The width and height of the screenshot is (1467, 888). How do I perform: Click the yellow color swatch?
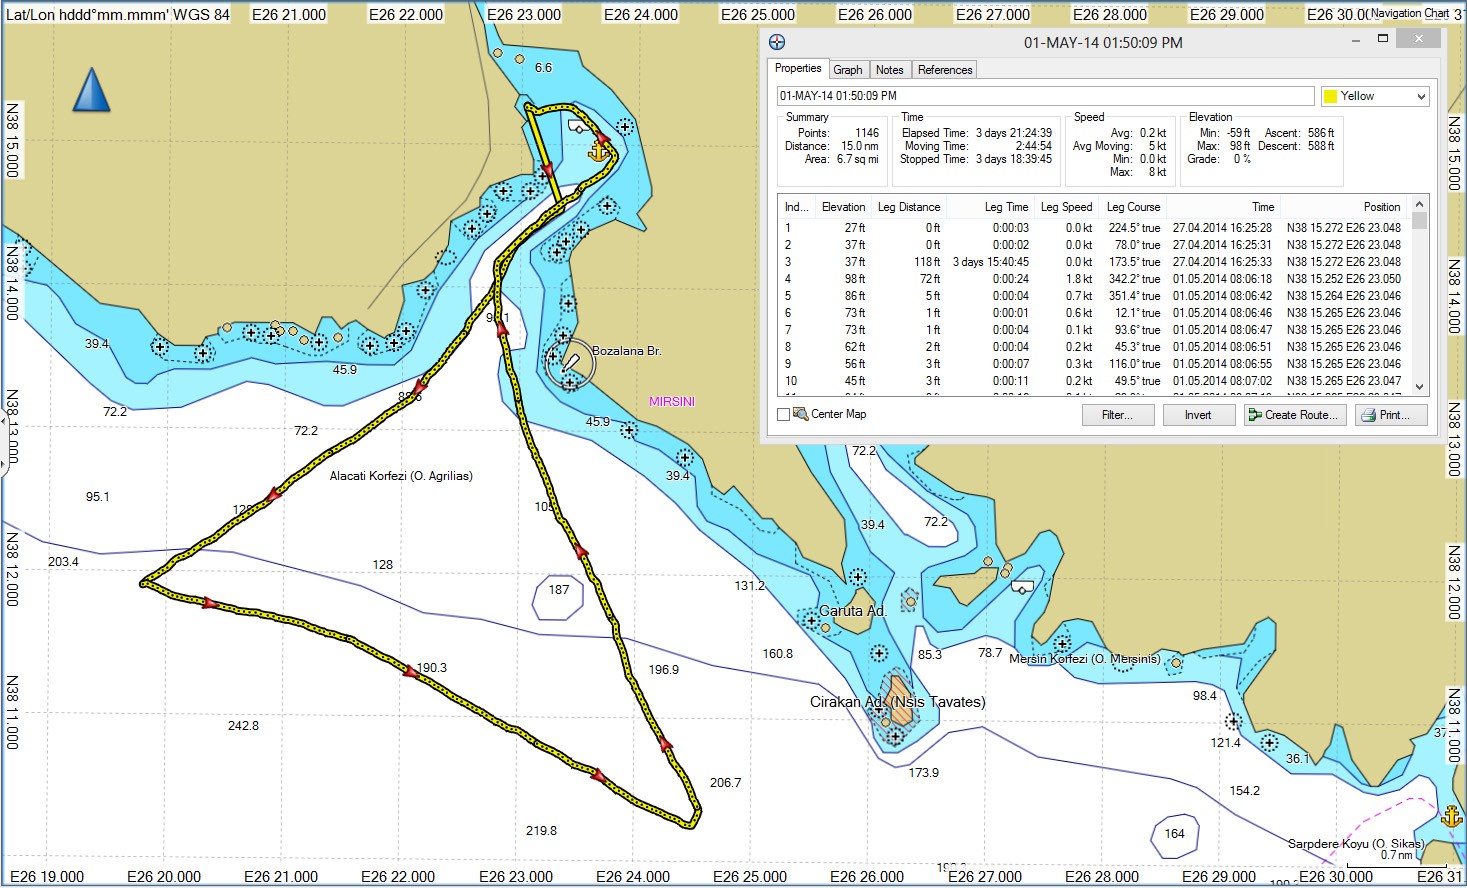pyautogui.click(x=1330, y=96)
